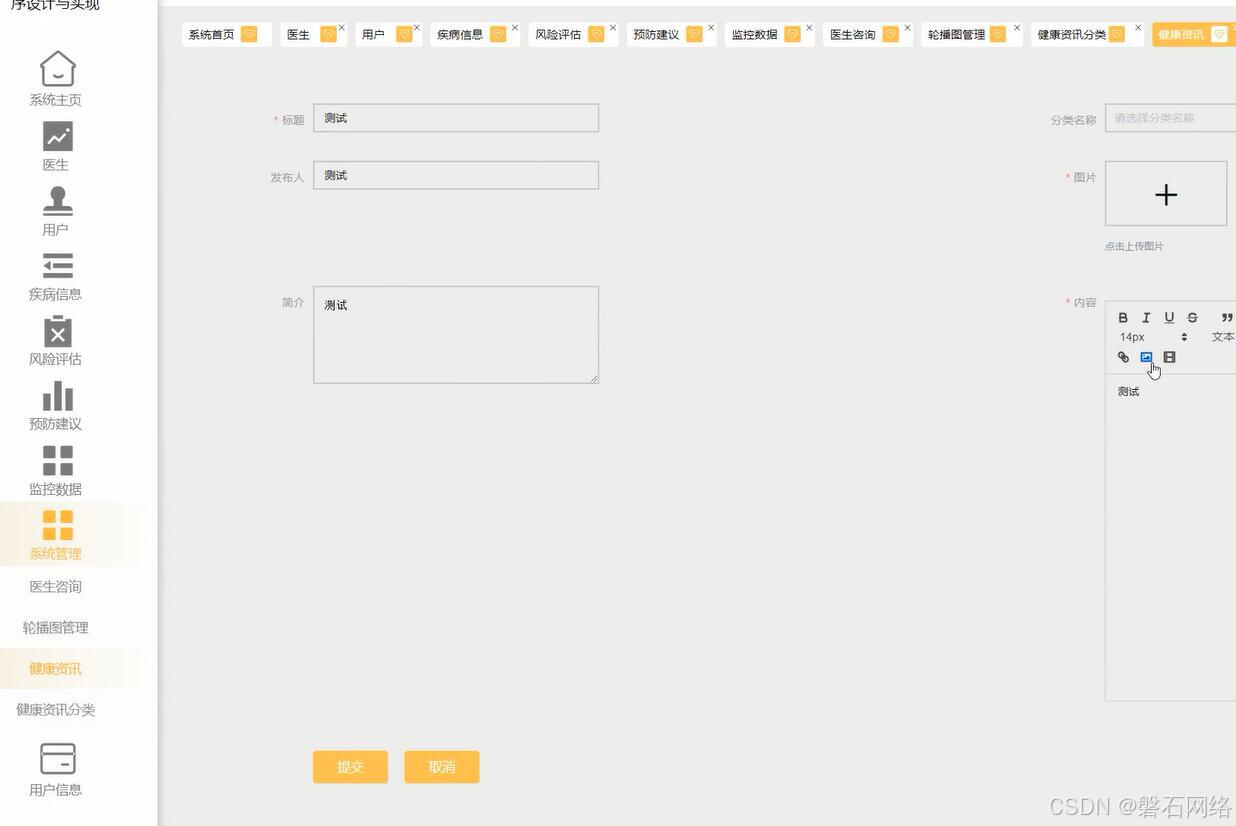Switch to the 系统首页 tab
1236x826 pixels.
point(226,34)
